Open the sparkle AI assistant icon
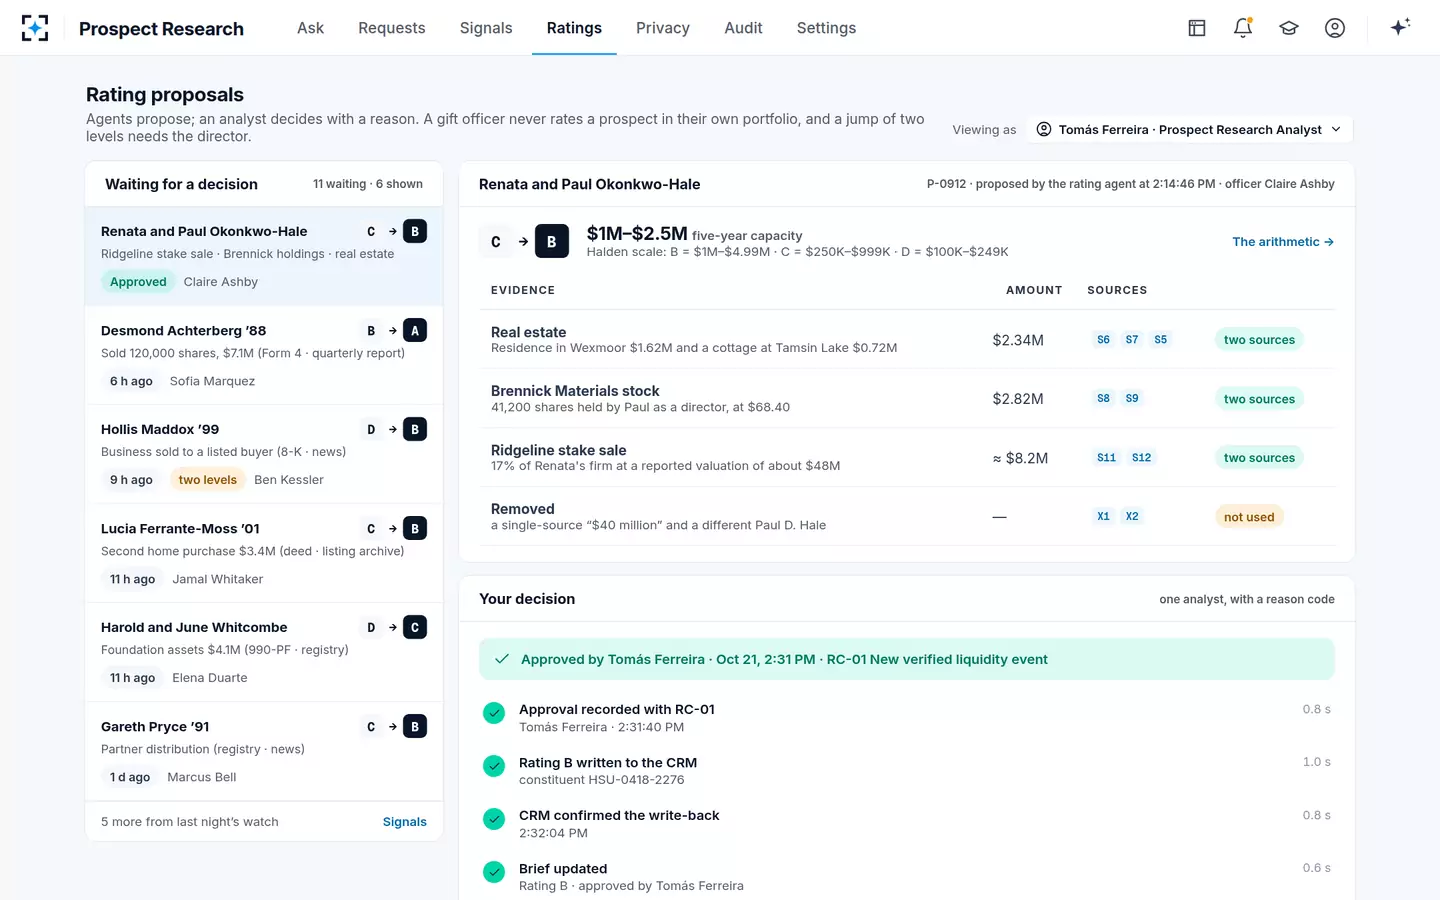Image resolution: width=1440 pixels, height=900 pixels. pyautogui.click(x=1400, y=28)
